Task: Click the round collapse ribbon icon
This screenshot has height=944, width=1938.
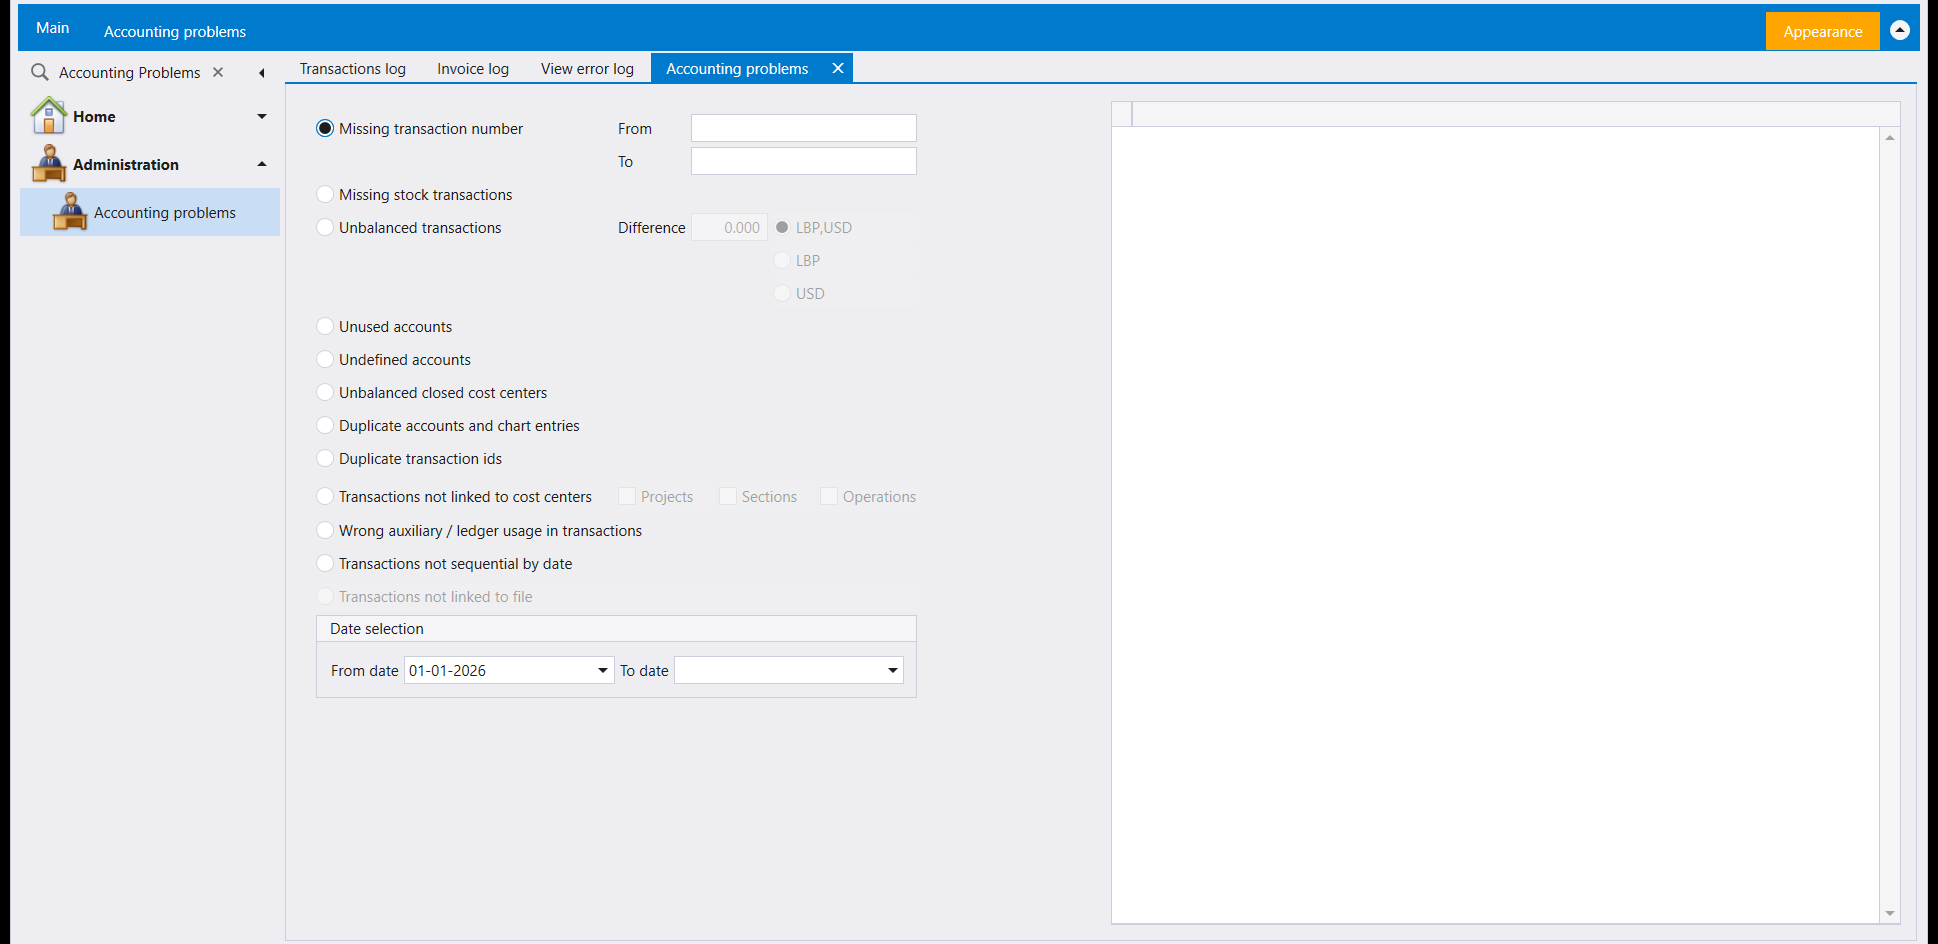Action: (1900, 30)
